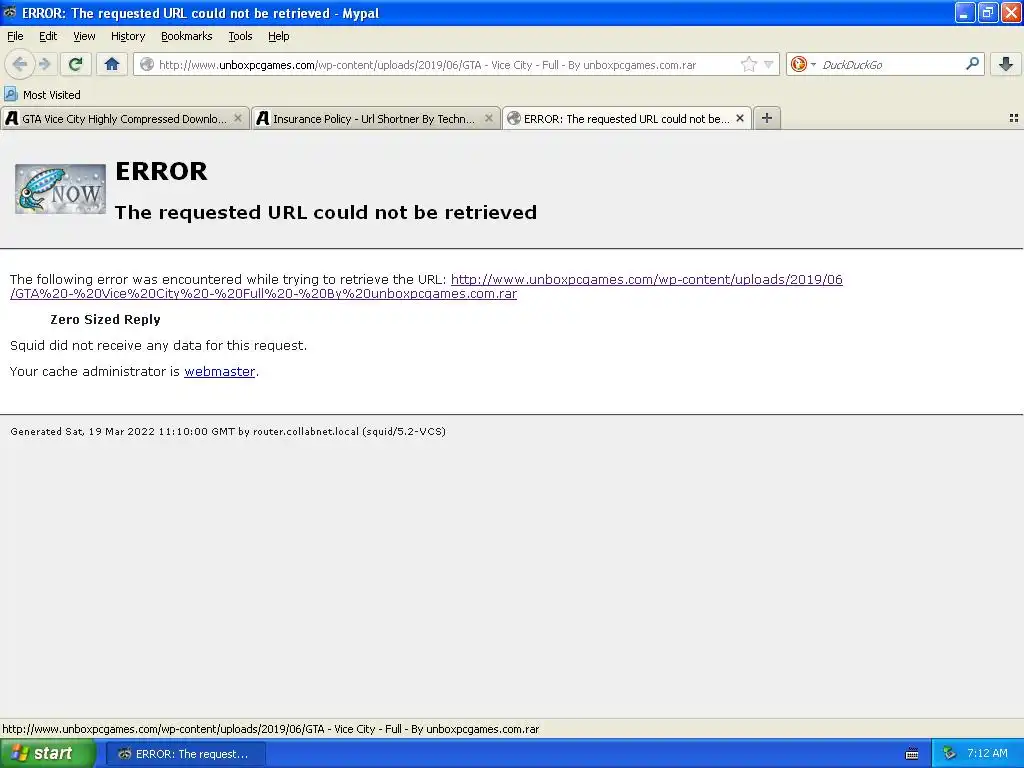The width and height of the screenshot is (1024, 768).
Task: Click the search magnifier icon
Action: click(x=972, y=64)
